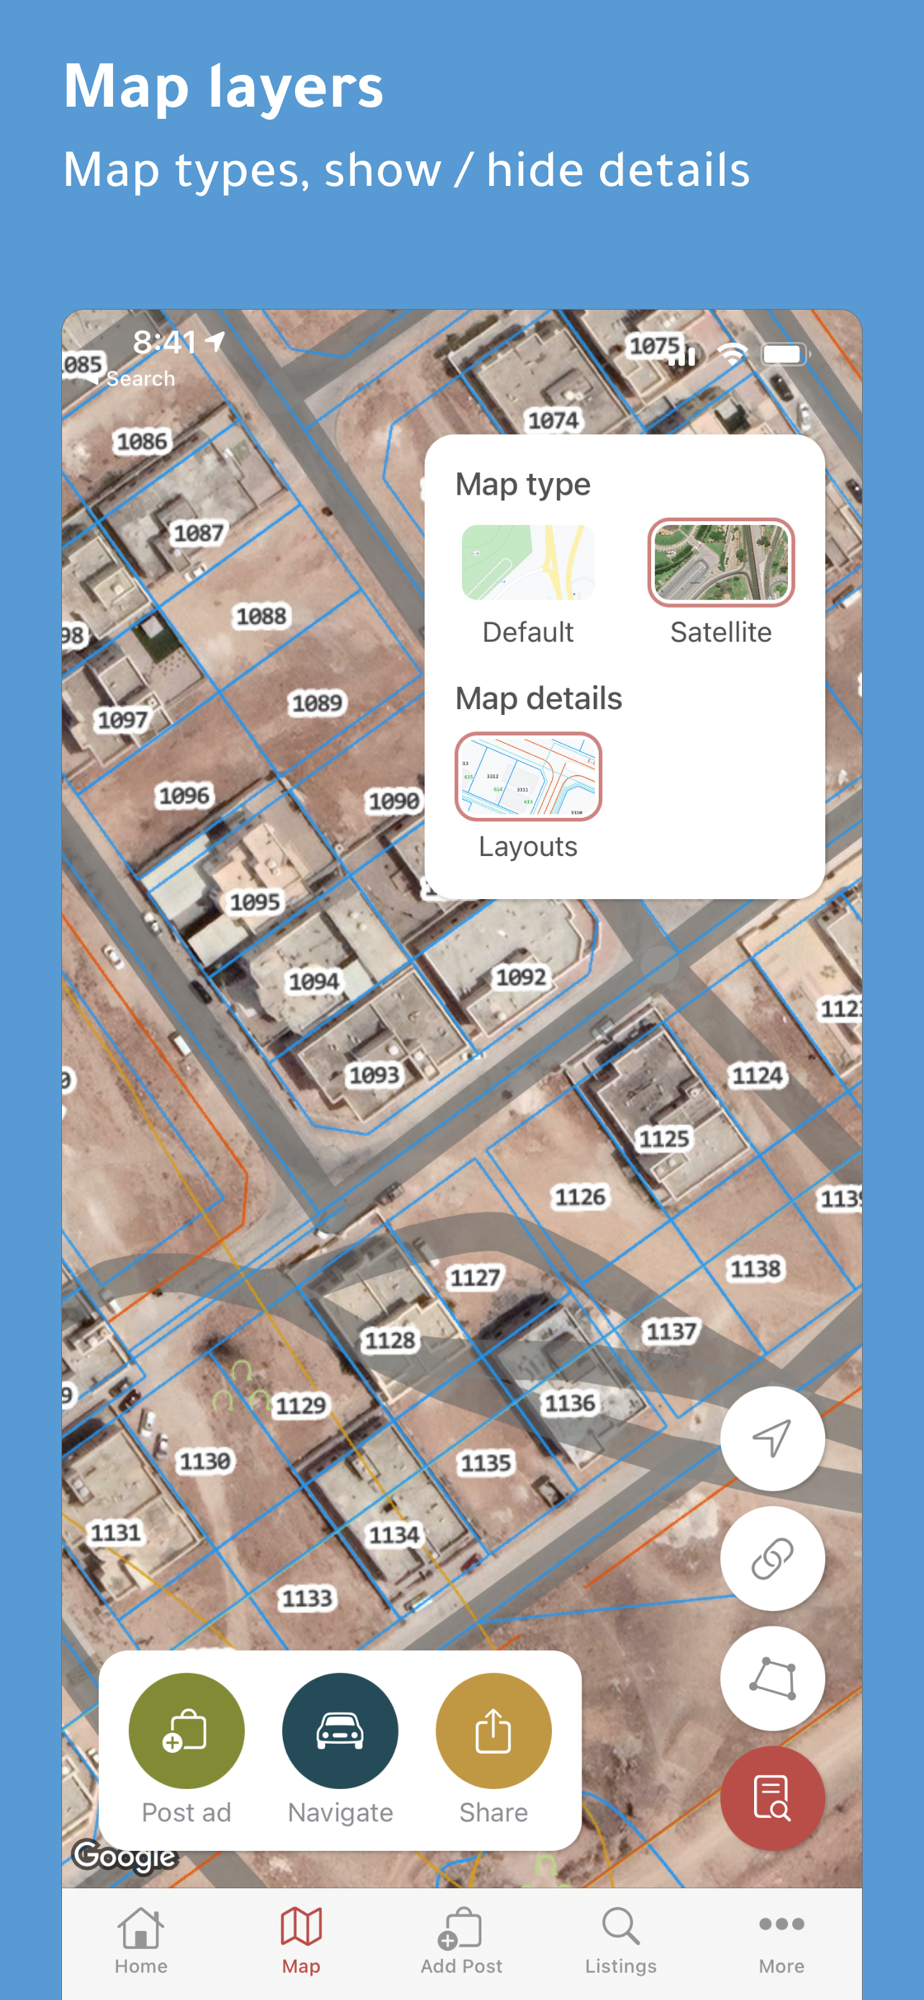The height and width of the screenshot is (2000, 924).
Task: Select plot number 1087 on the map
Action: click(x=199, y=533)
